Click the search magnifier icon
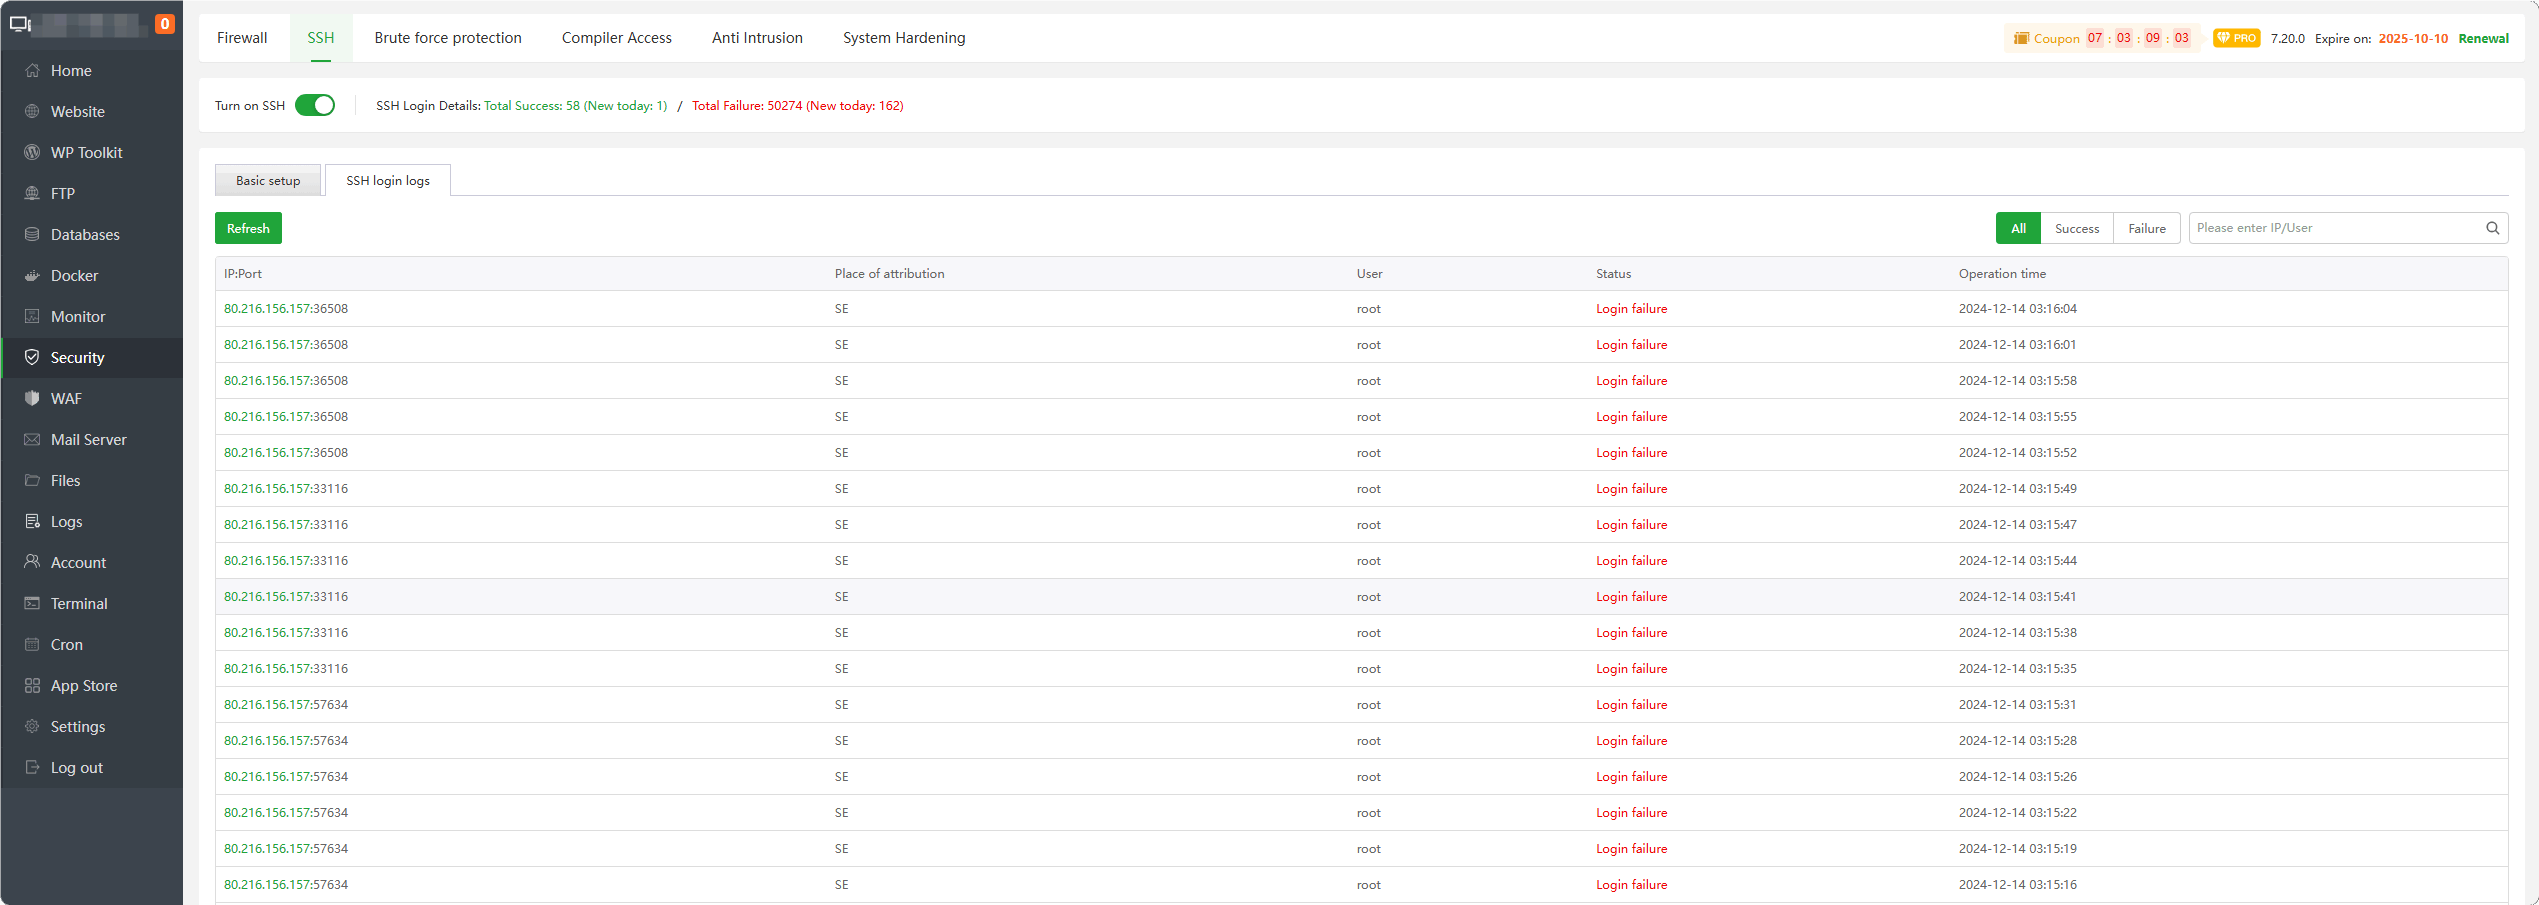Viewport: 2539px width, 905px height. (x=2492, y=228)
